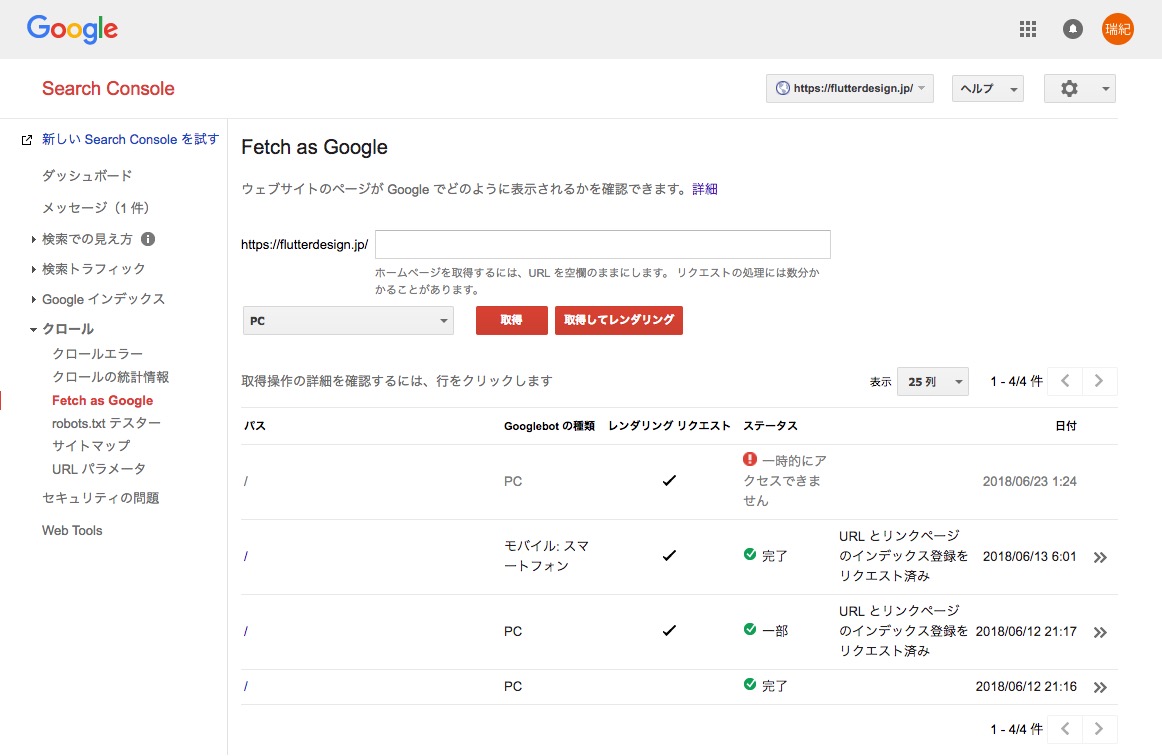Open the settings gear menu
The width and height of the screenshot is (1162, 756).
point(1079,88)
